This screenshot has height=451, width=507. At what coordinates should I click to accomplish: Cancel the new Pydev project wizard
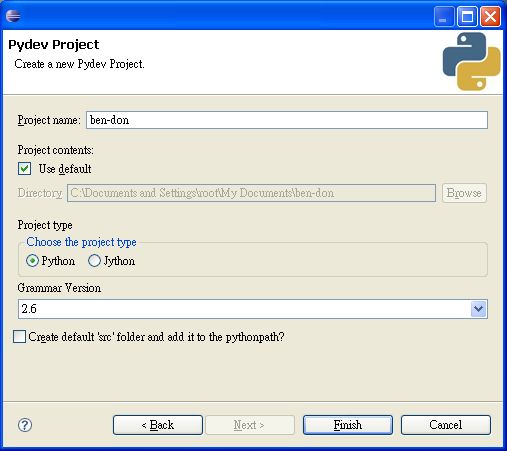click(446, 425)
